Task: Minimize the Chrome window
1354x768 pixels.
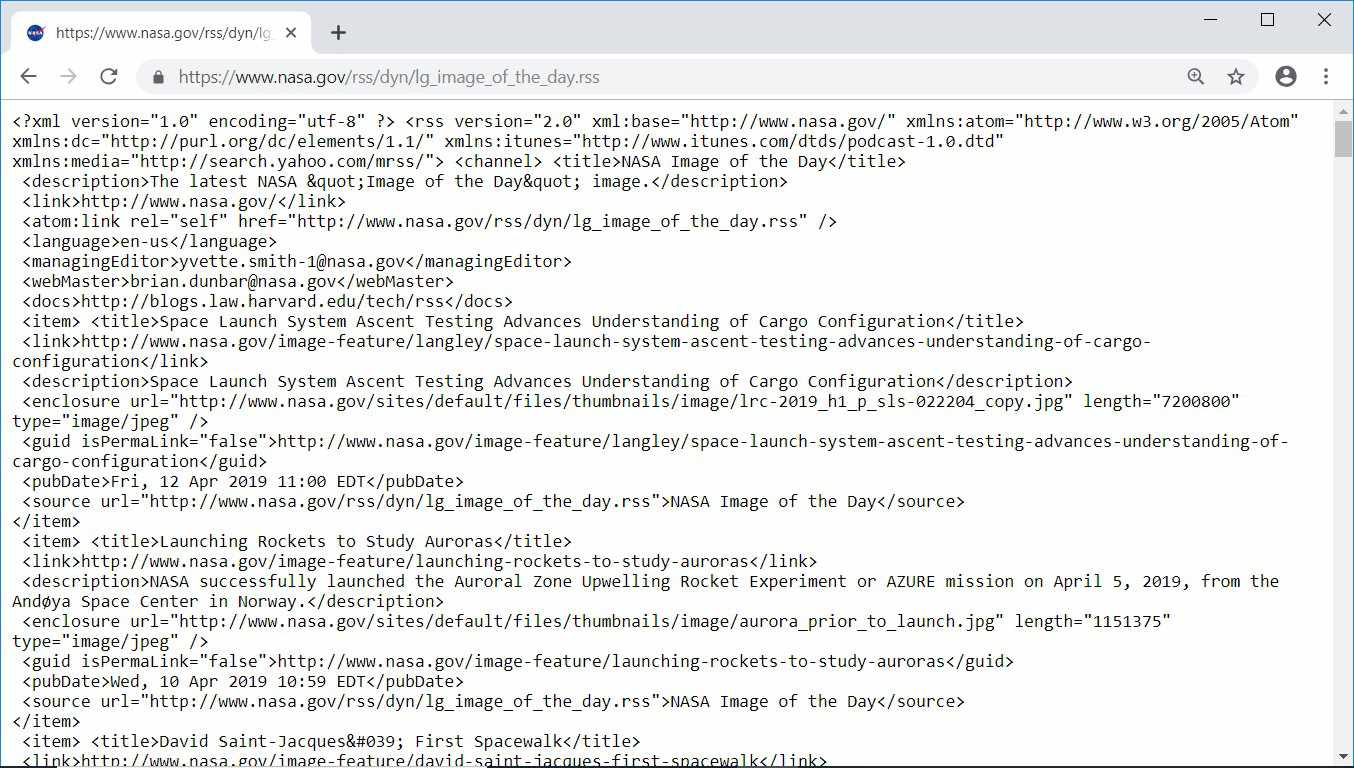Action: click(x=1211, y=20)
